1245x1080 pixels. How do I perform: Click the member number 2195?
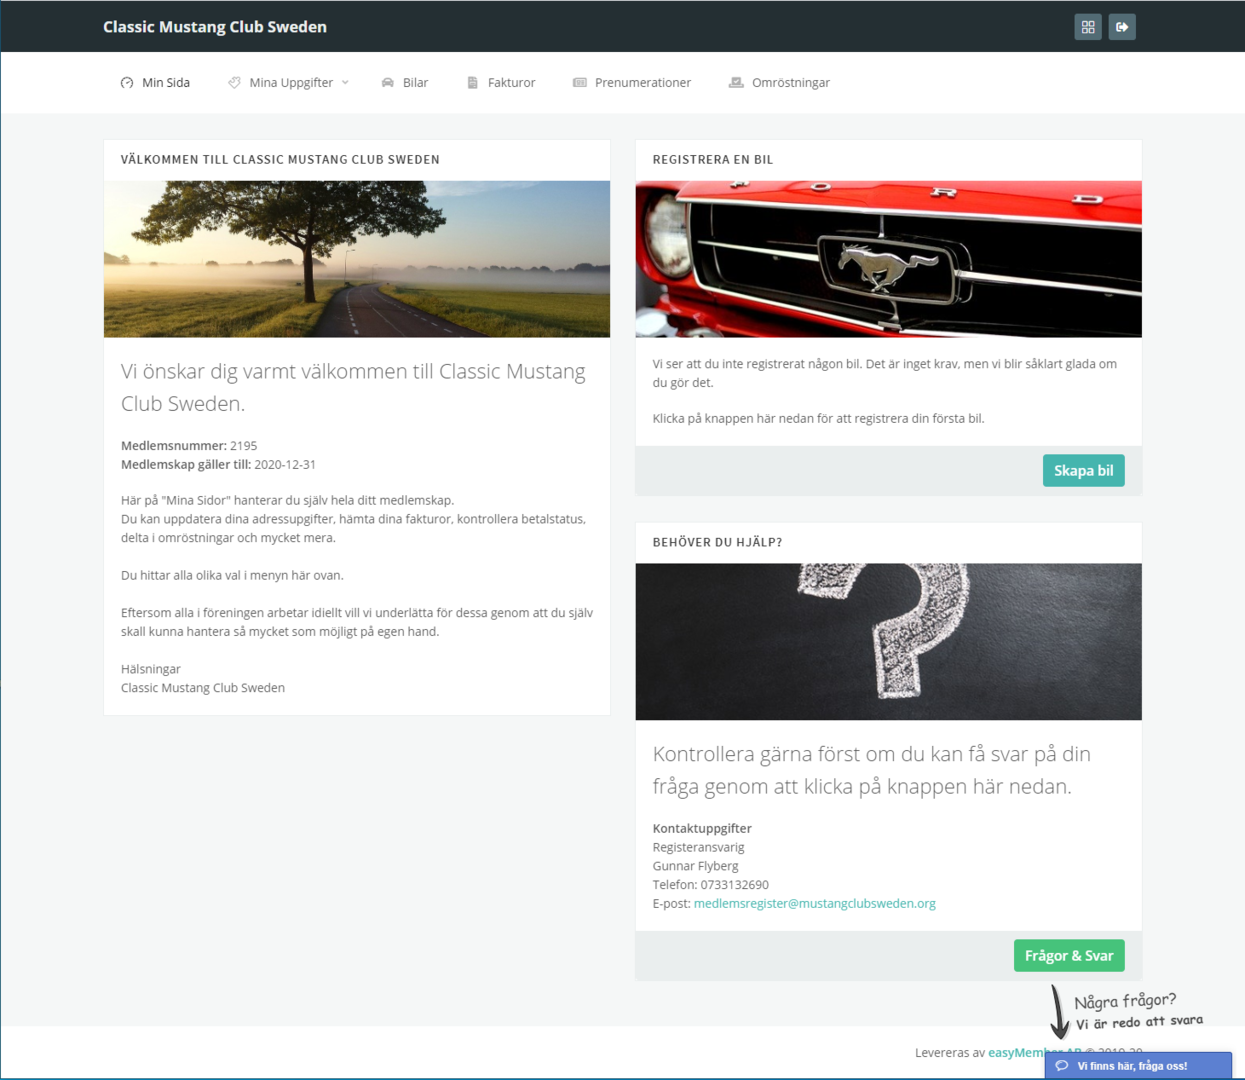[244, 446]
